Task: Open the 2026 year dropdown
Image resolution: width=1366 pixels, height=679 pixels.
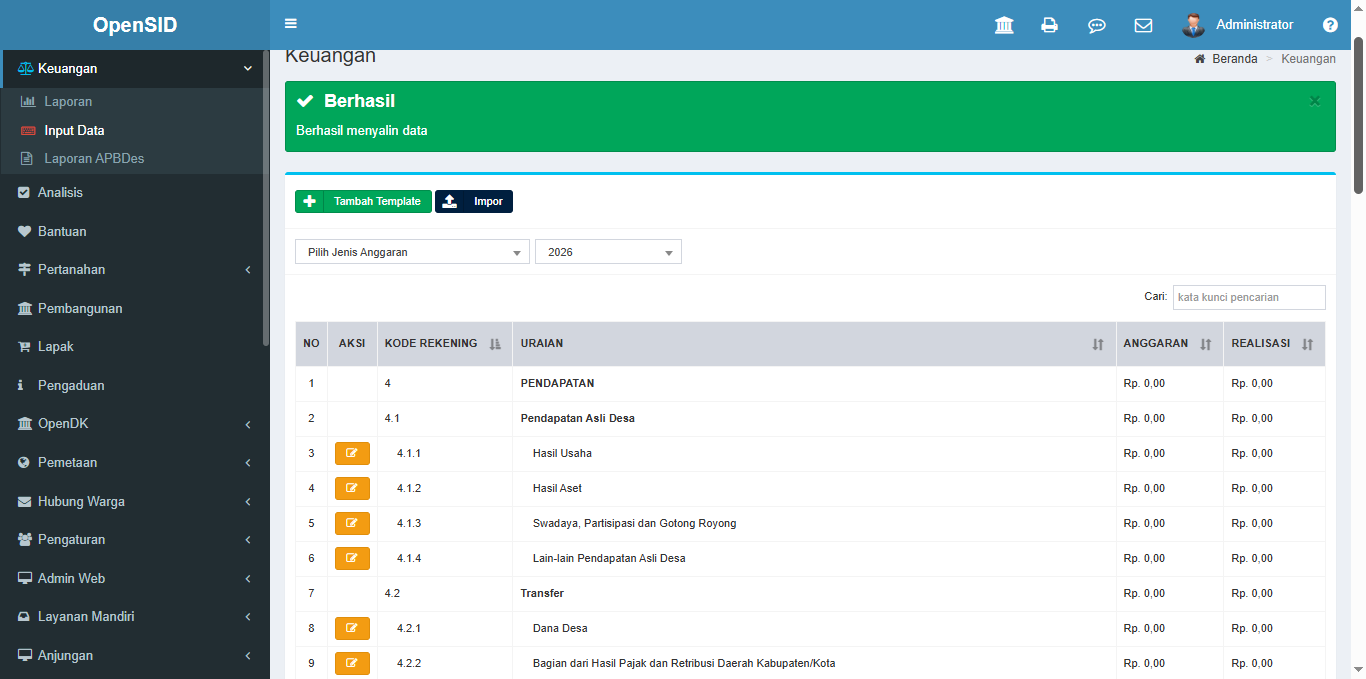Action: 608,252
